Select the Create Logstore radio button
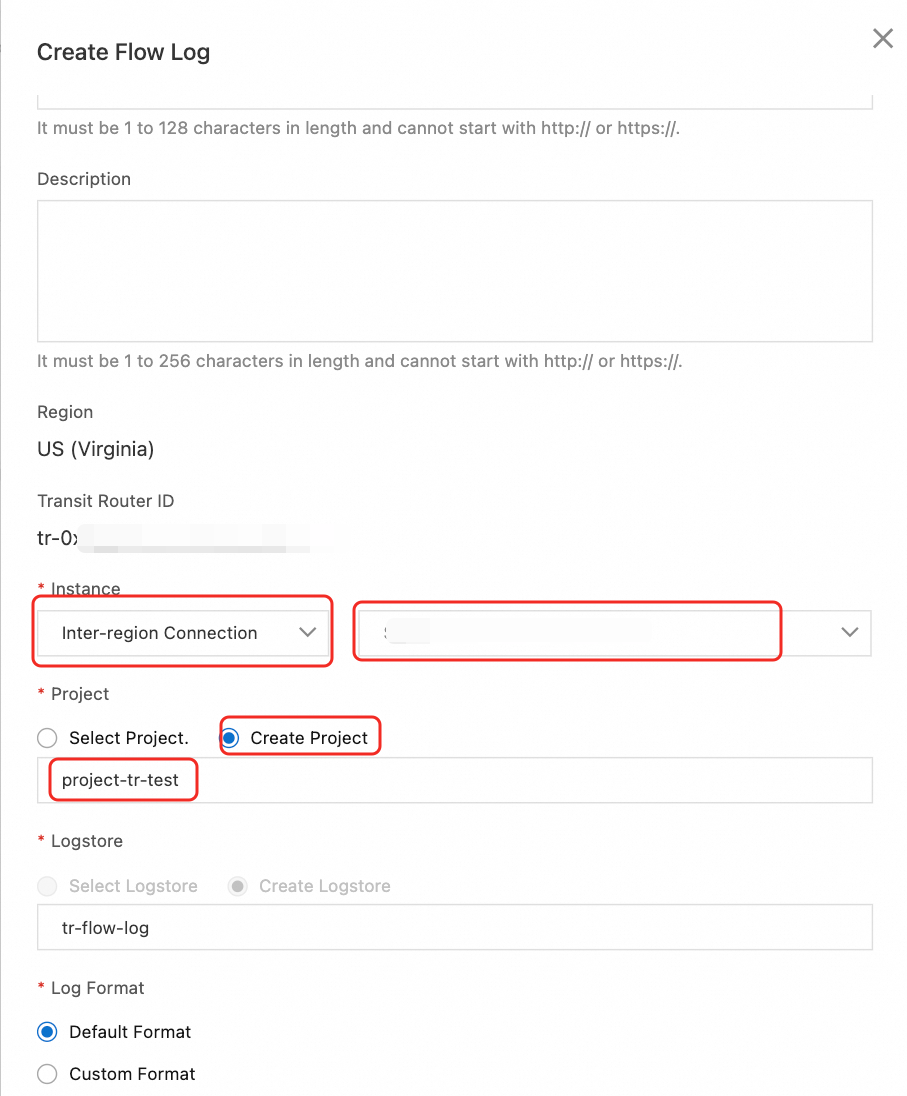Viewport: 907px width, 1096px height. click(237, 886)
